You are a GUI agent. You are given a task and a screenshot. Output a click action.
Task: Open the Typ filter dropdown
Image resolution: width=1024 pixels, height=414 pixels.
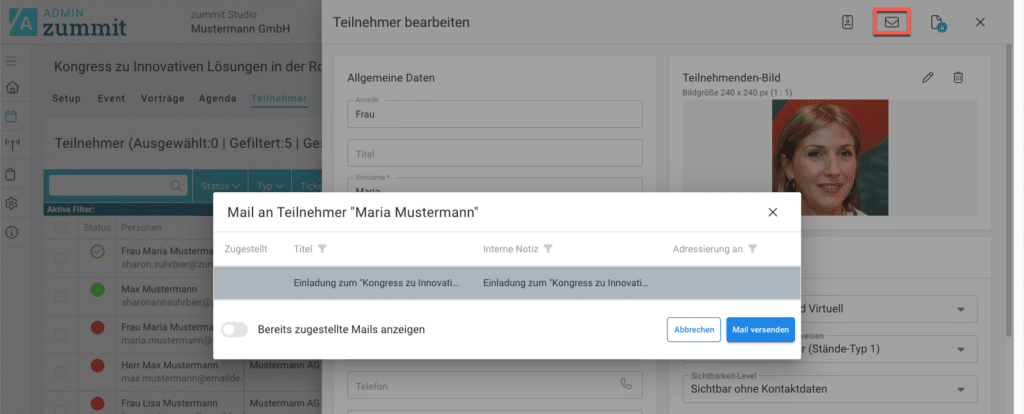[267, 185]
